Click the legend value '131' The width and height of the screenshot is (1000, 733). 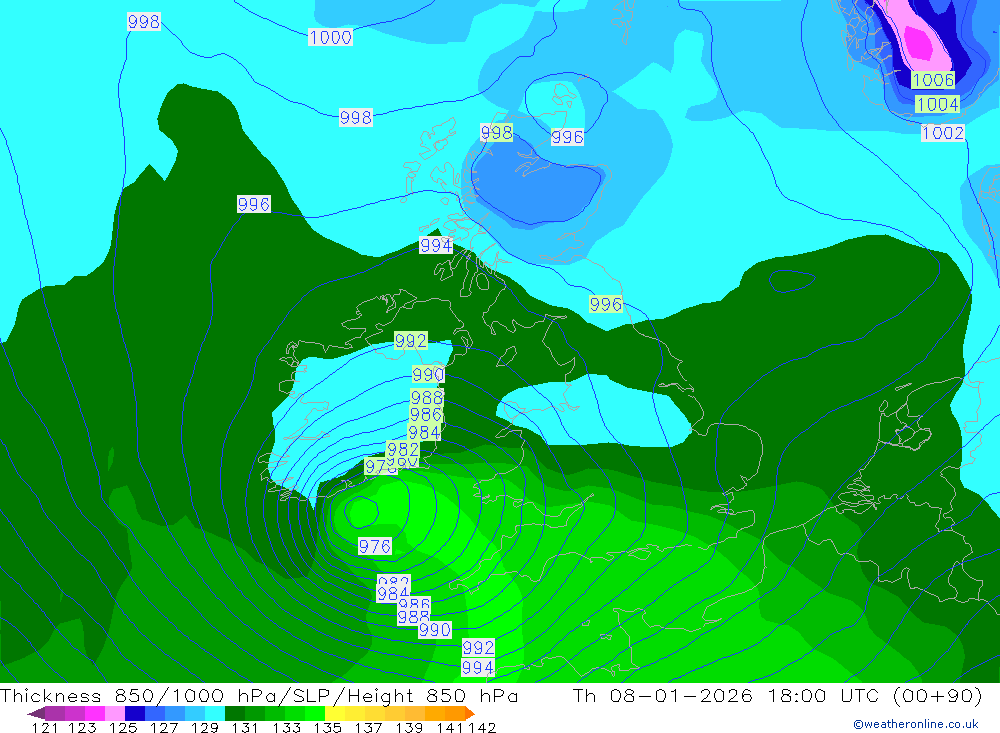[244, 727]
